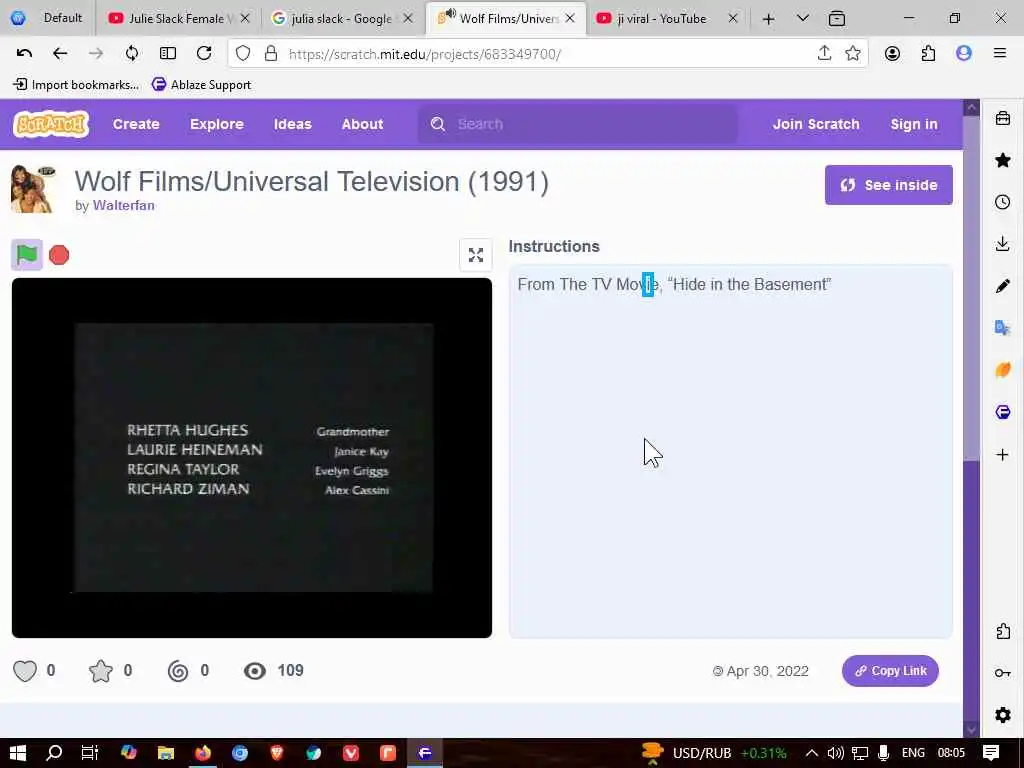Open the Join Scratch link

pyautogui.click(x=816, y=124)
